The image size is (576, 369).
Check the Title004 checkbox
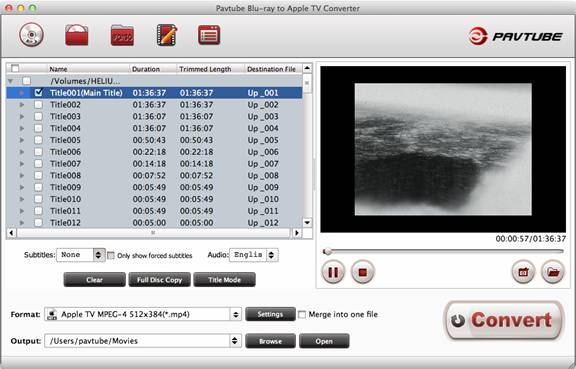[38, 128]
